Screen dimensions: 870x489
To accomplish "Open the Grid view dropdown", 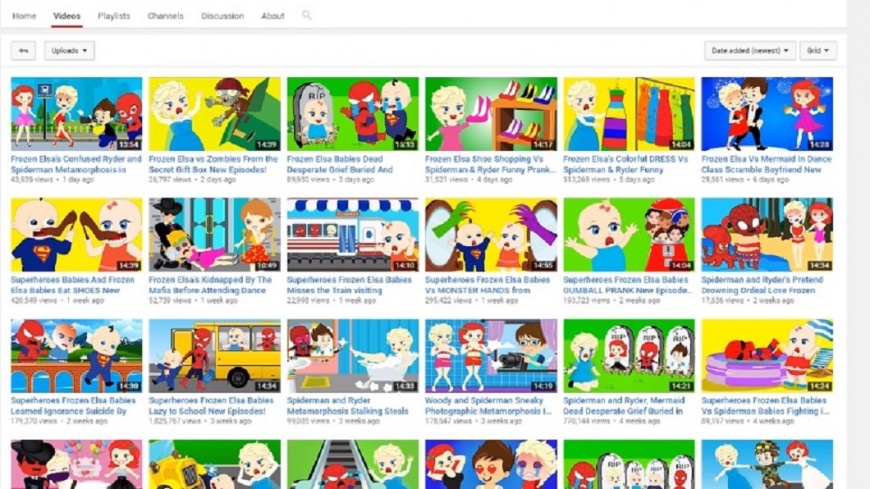I will pyautogui.click(x=818, y=51).
